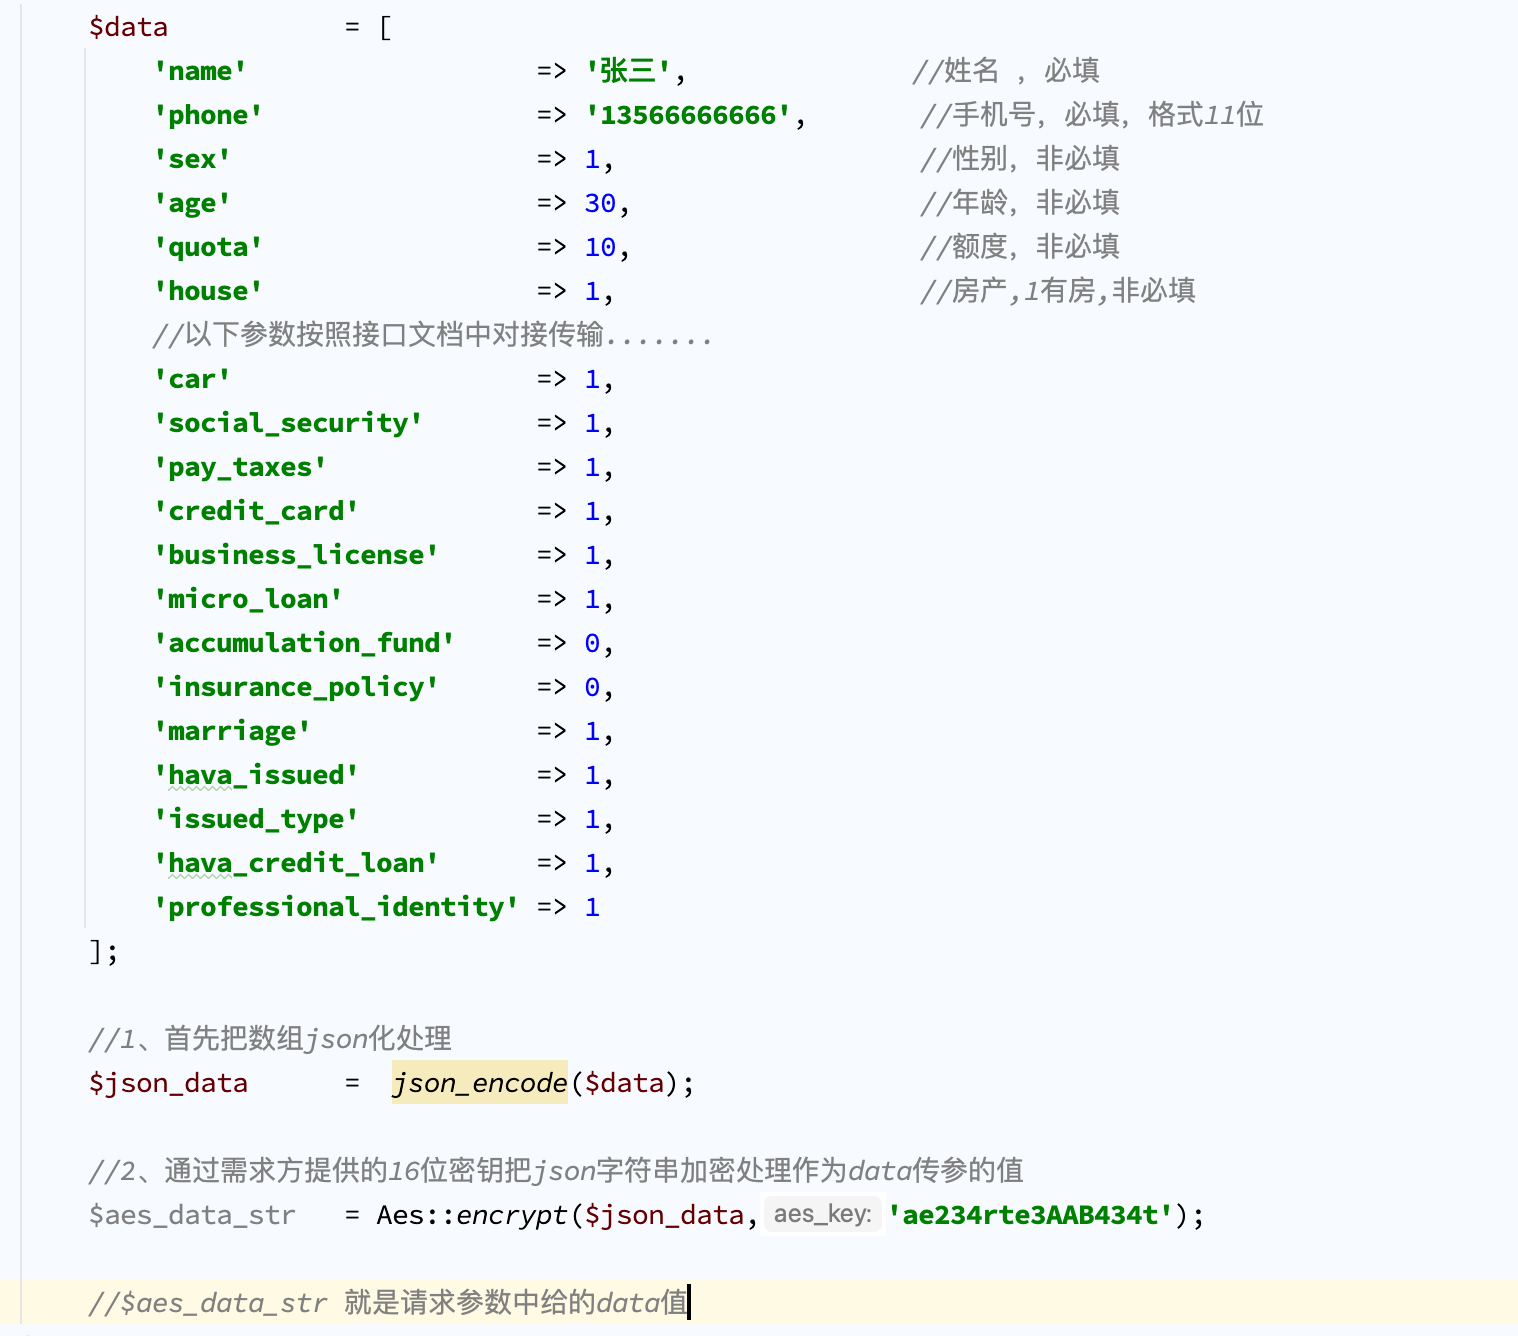
Task: Place cursor on the 'phone' array key
Action: (x=208, y=115)
